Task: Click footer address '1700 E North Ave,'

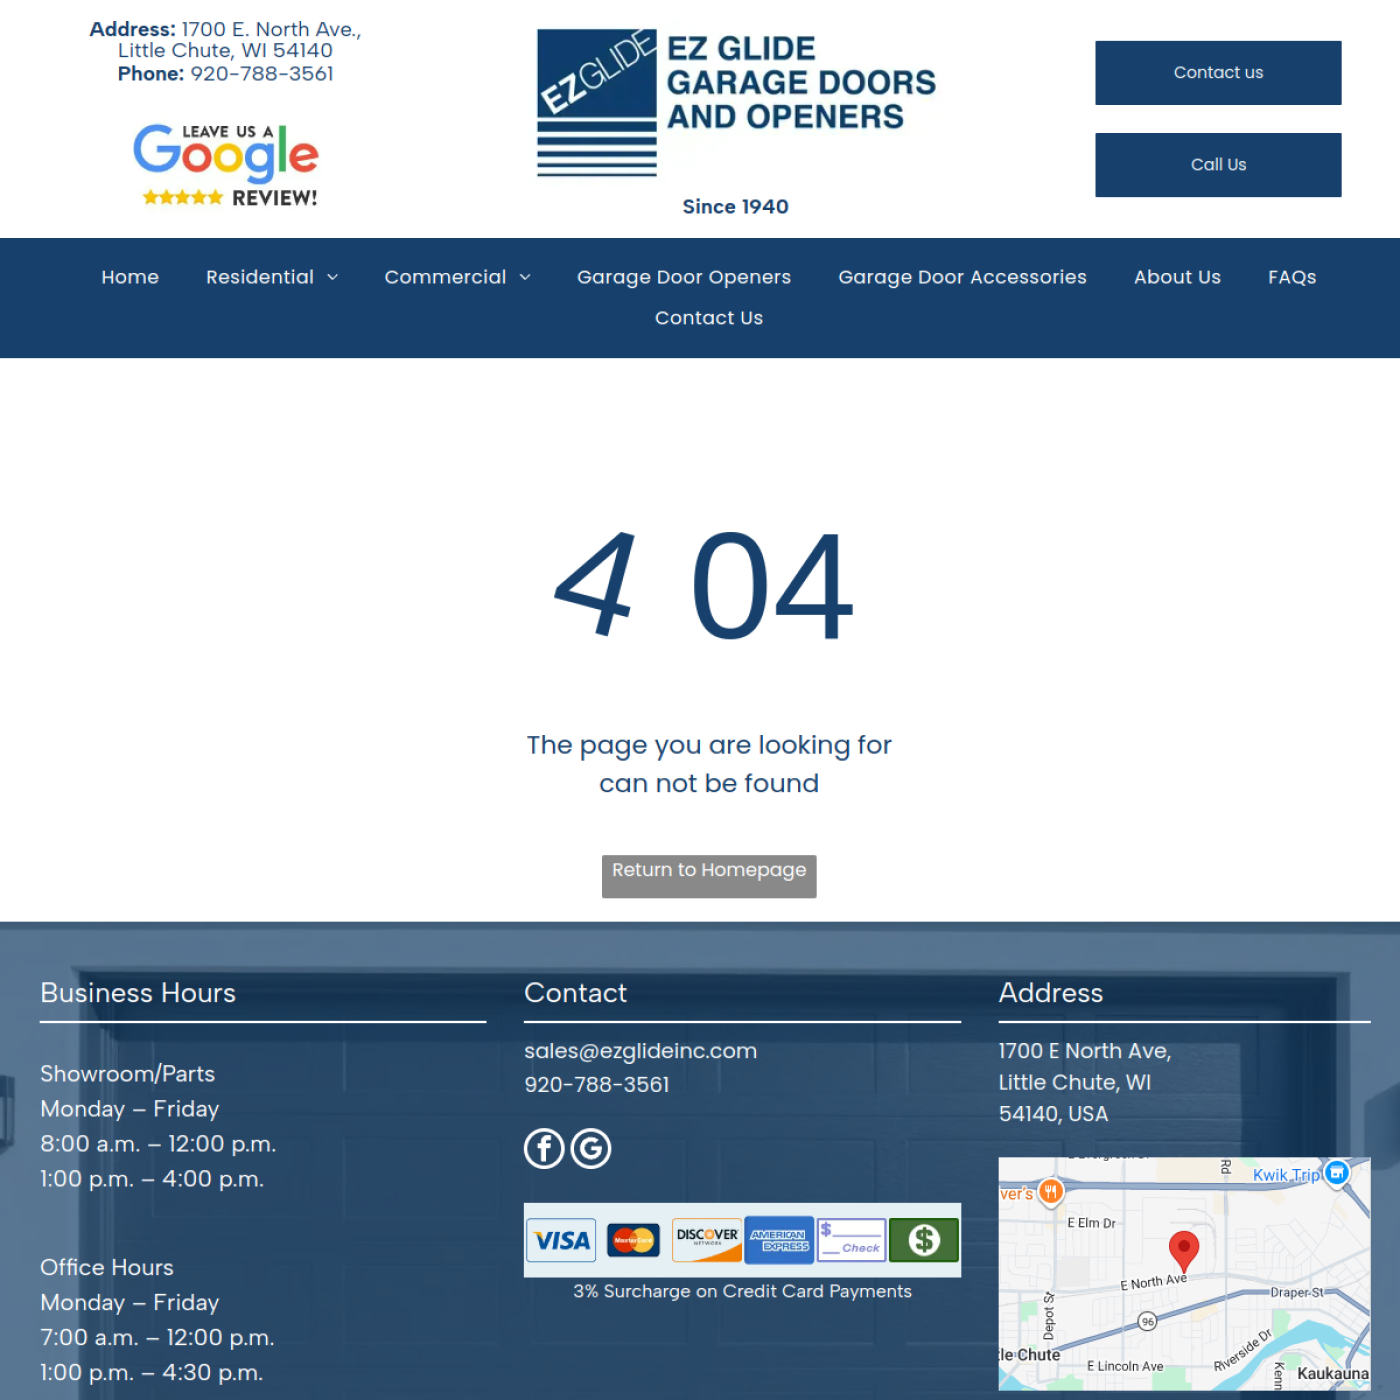Action: tap(1085, 1051)
